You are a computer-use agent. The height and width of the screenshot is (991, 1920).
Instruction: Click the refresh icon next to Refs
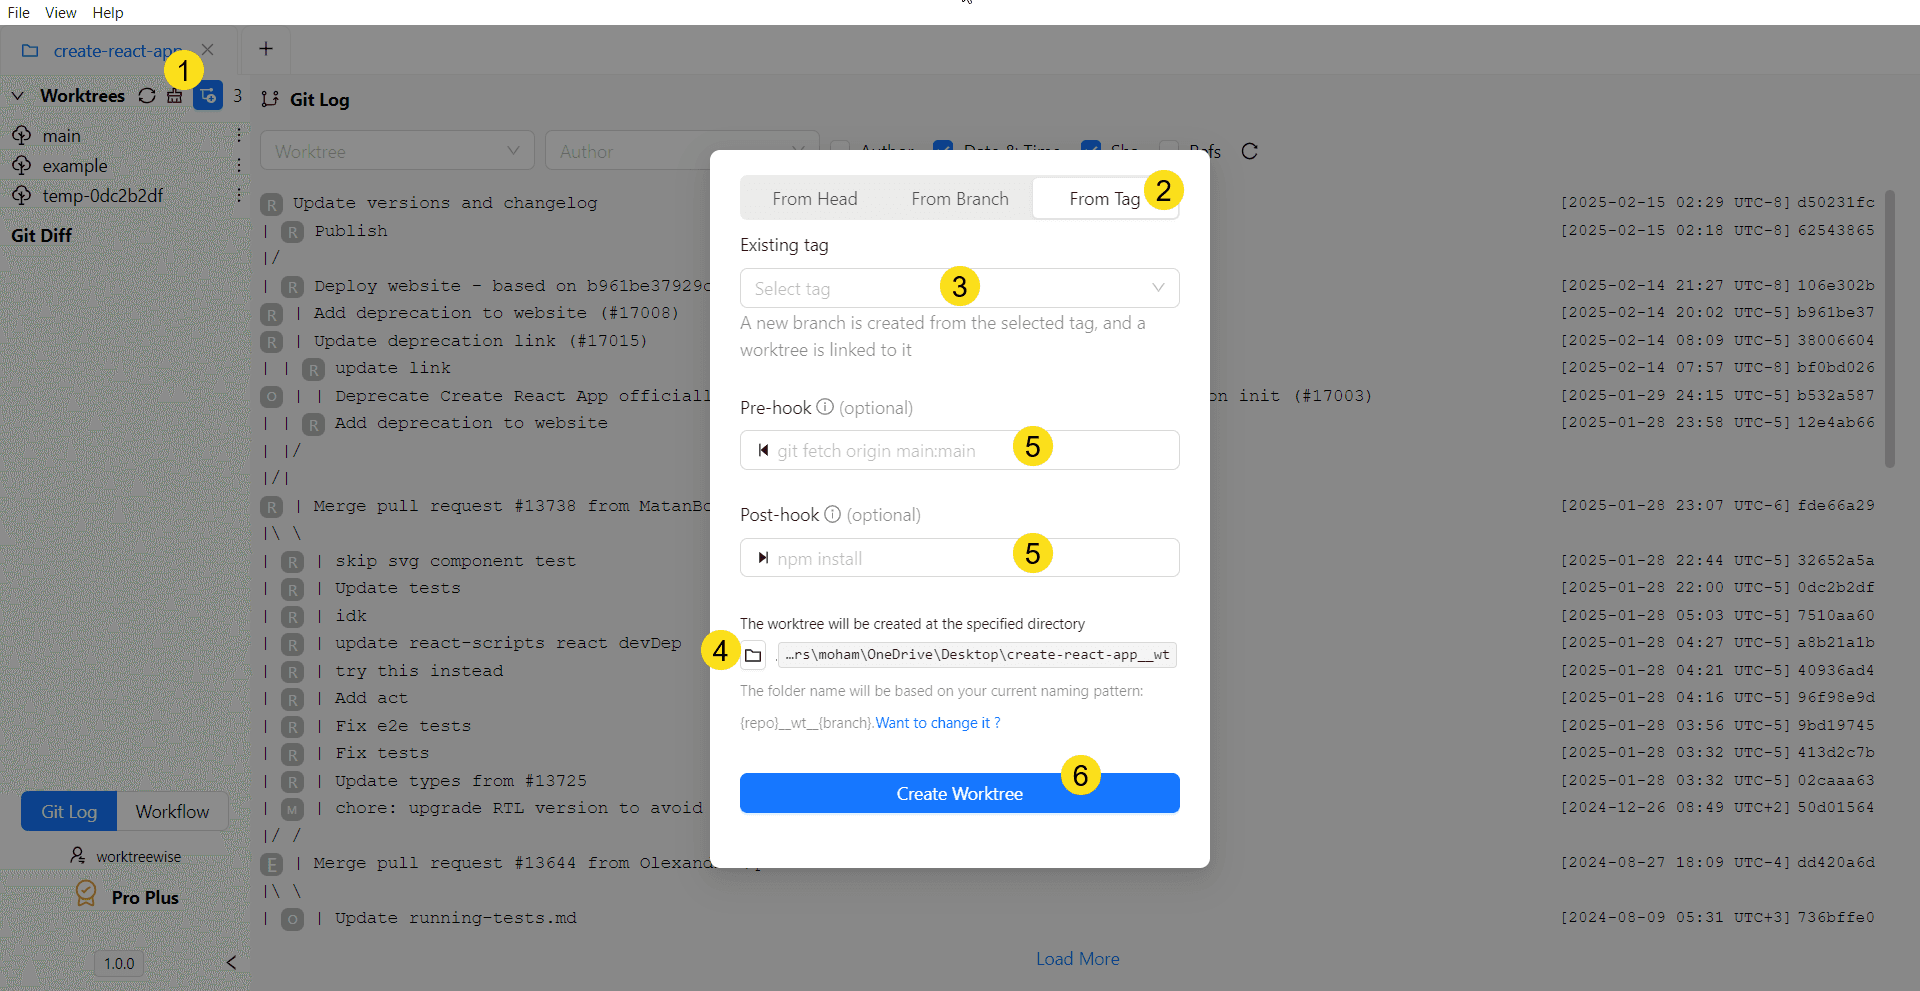(1249, 151)
